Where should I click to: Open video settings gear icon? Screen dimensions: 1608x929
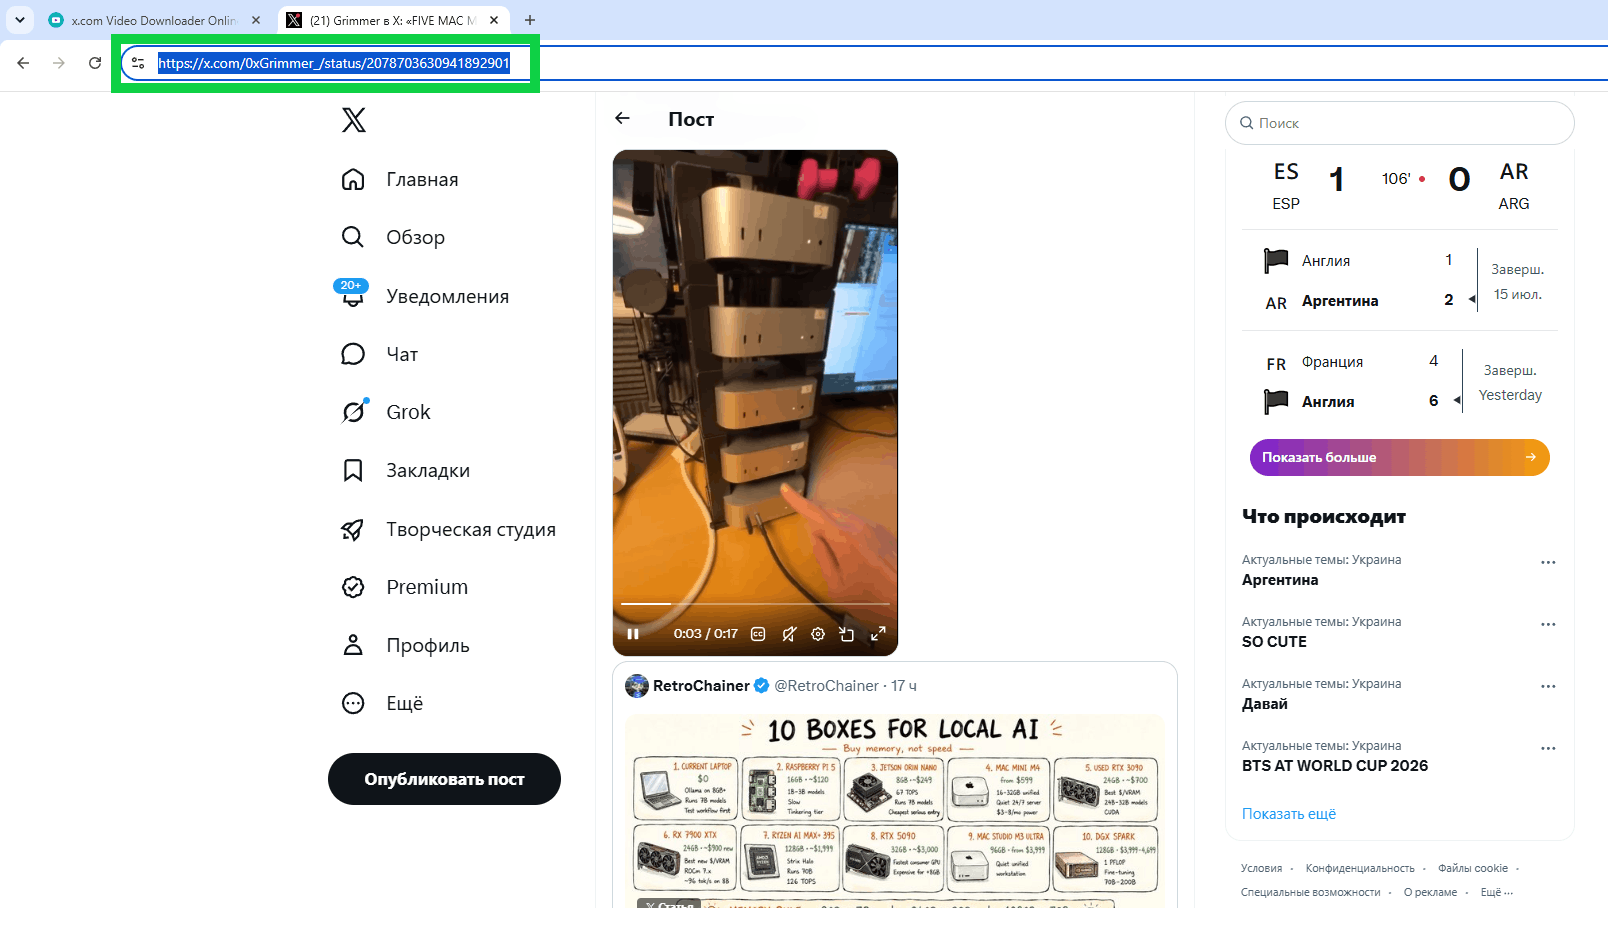point(818,634)
